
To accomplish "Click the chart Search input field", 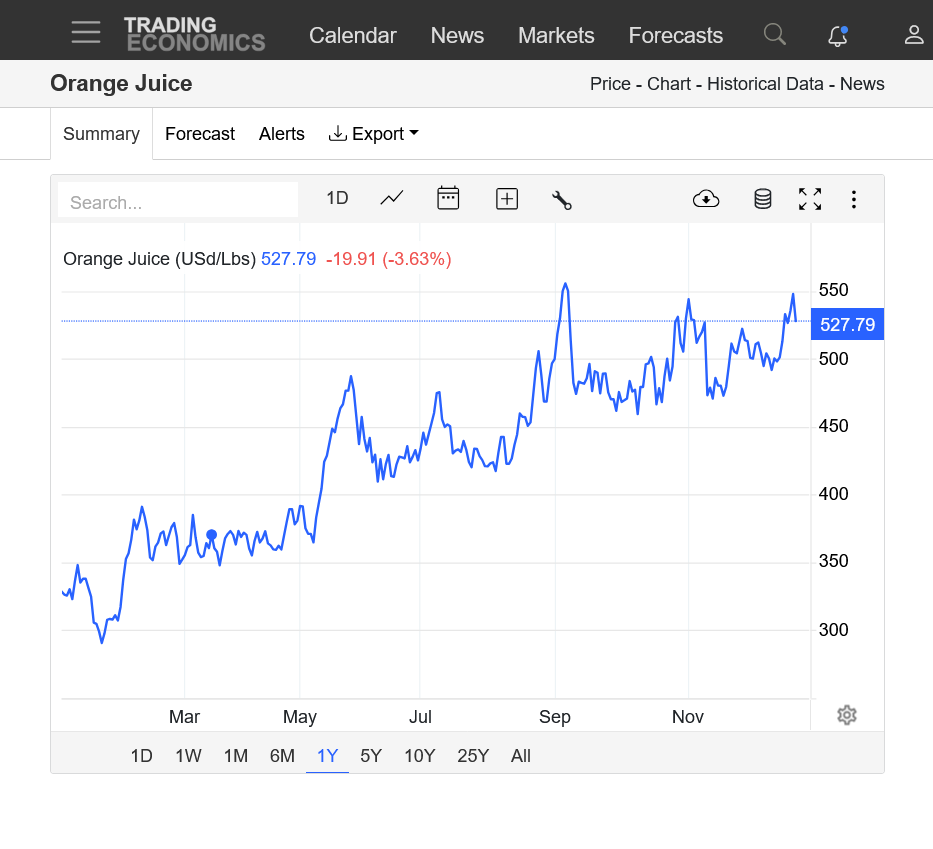I will pos(178,201).
